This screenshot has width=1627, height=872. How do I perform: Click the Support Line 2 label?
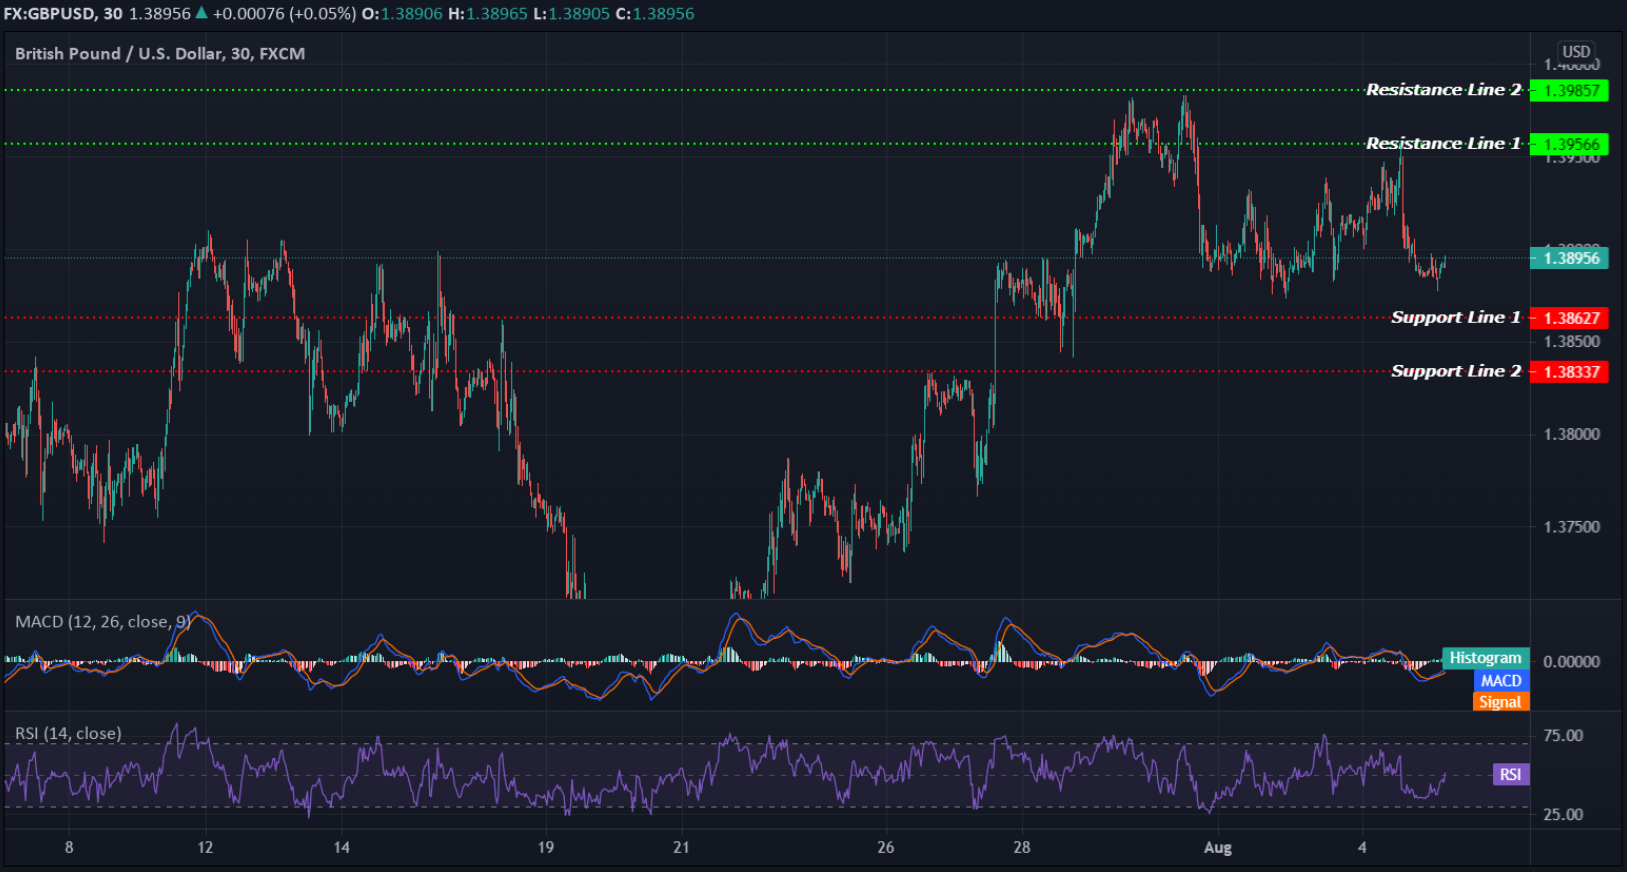click(x=1455, y=372)
